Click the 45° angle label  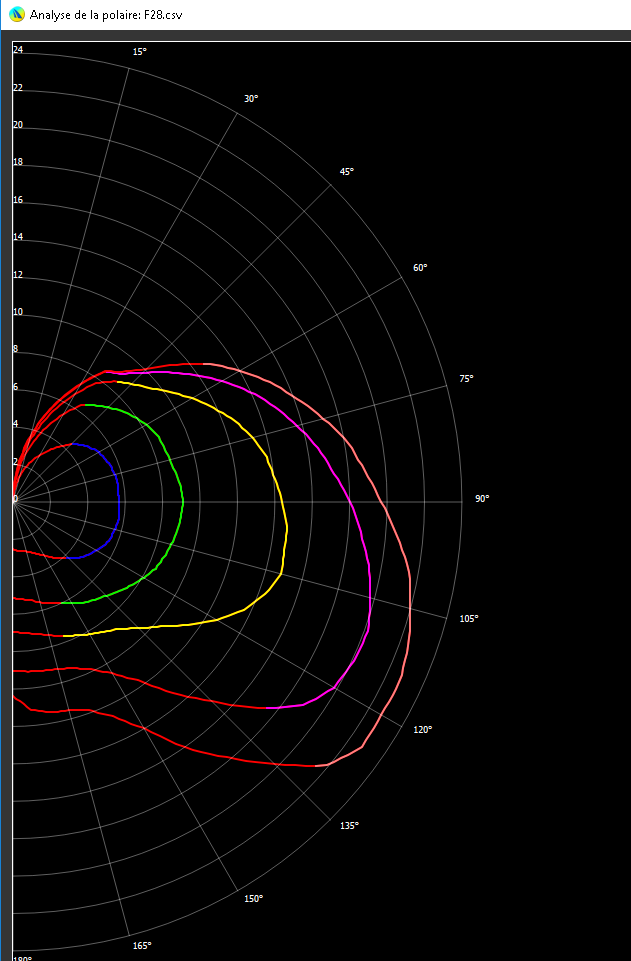click(x=347, y=172)
